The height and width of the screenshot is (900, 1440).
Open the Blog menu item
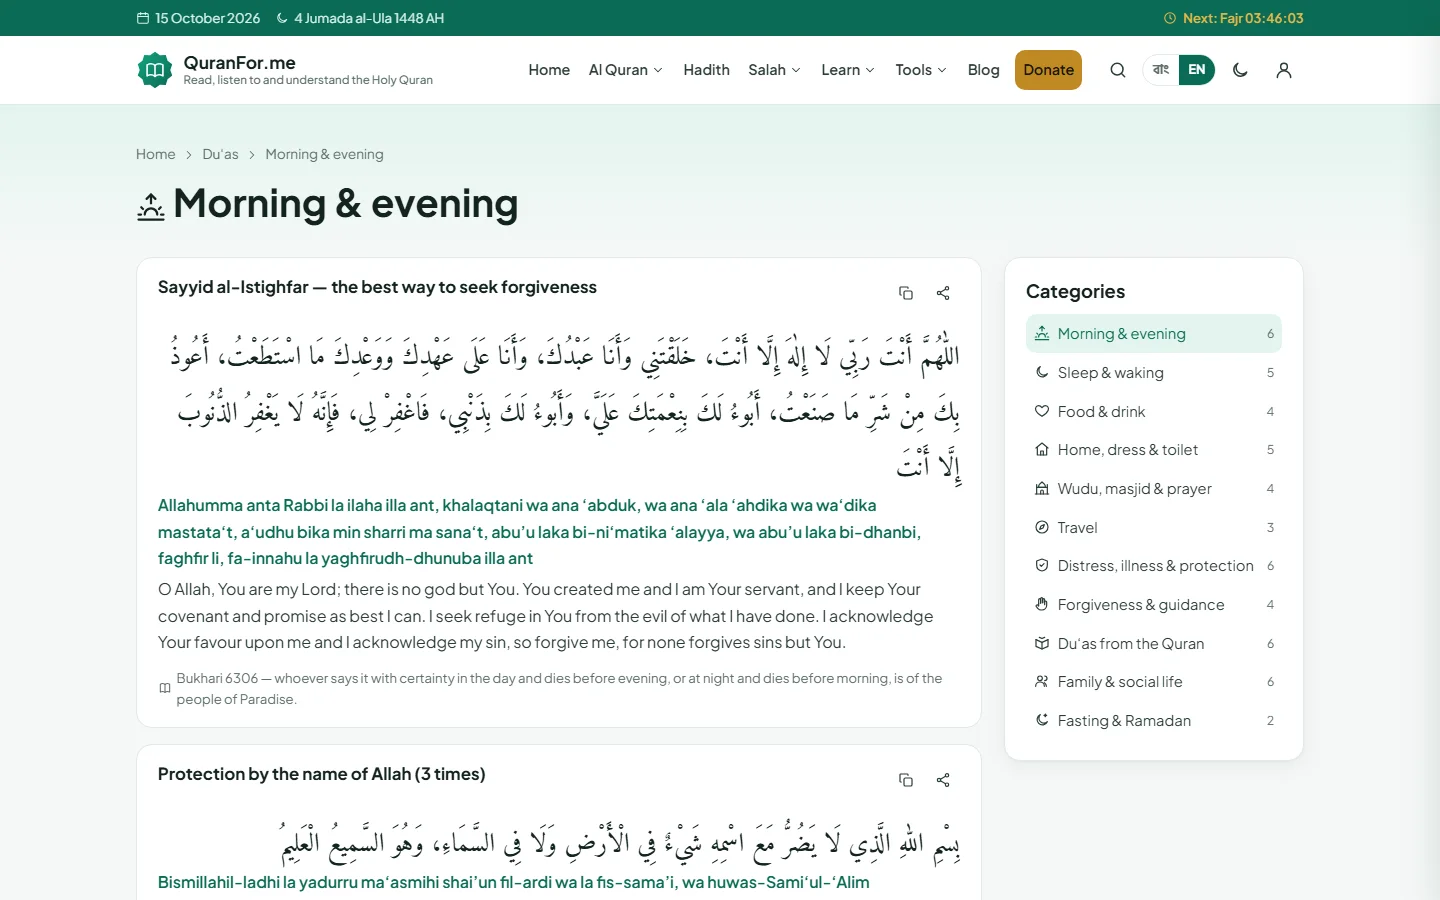pyautogui.click(x=983, y=70)
